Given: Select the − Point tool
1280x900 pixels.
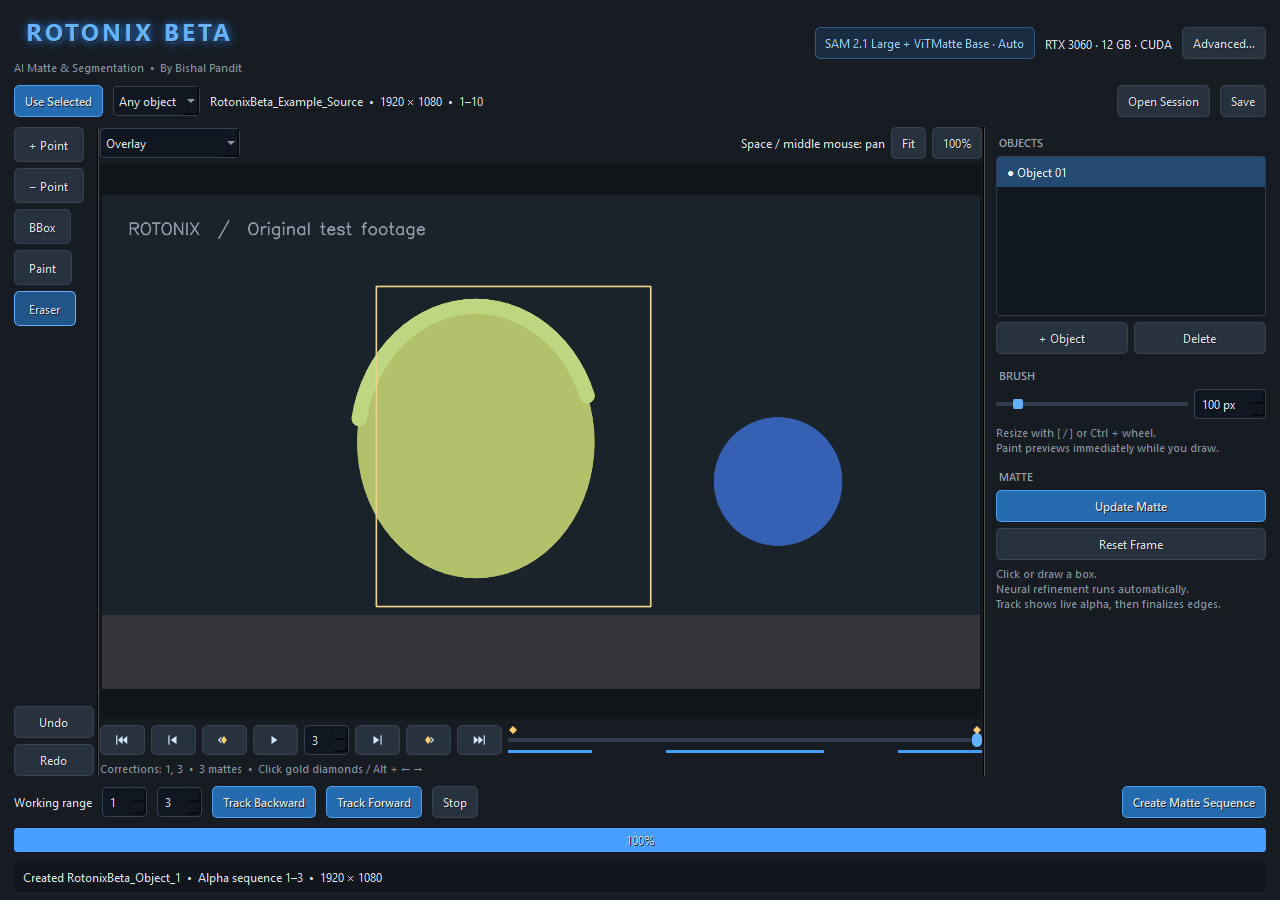Looking at the screenshot, I should pyautogui.click(x=49, y=186).
